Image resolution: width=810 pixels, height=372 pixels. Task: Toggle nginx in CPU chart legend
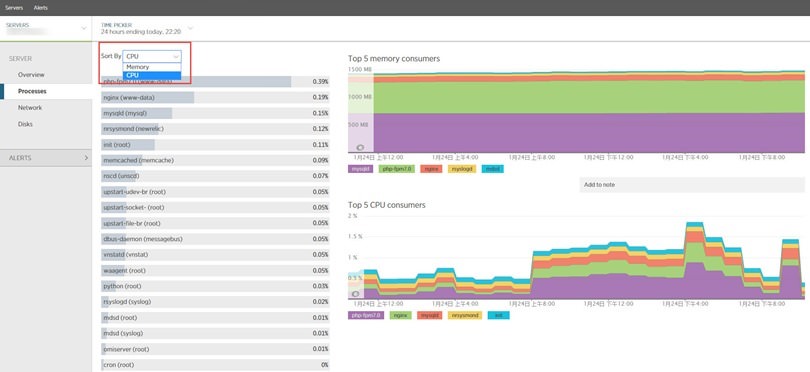tap(400, 315)
